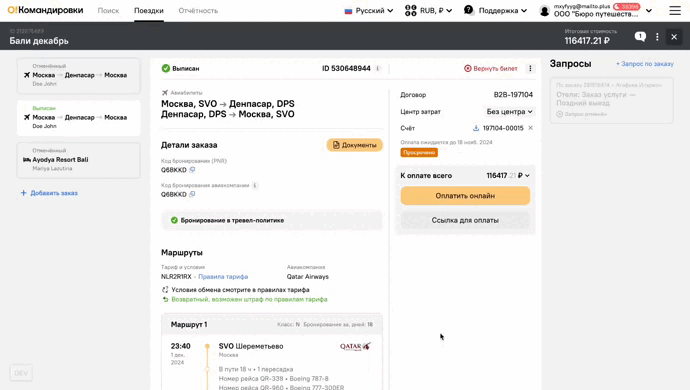Click the Документы button
Screen dimensions: 690x390
point(354,145)
